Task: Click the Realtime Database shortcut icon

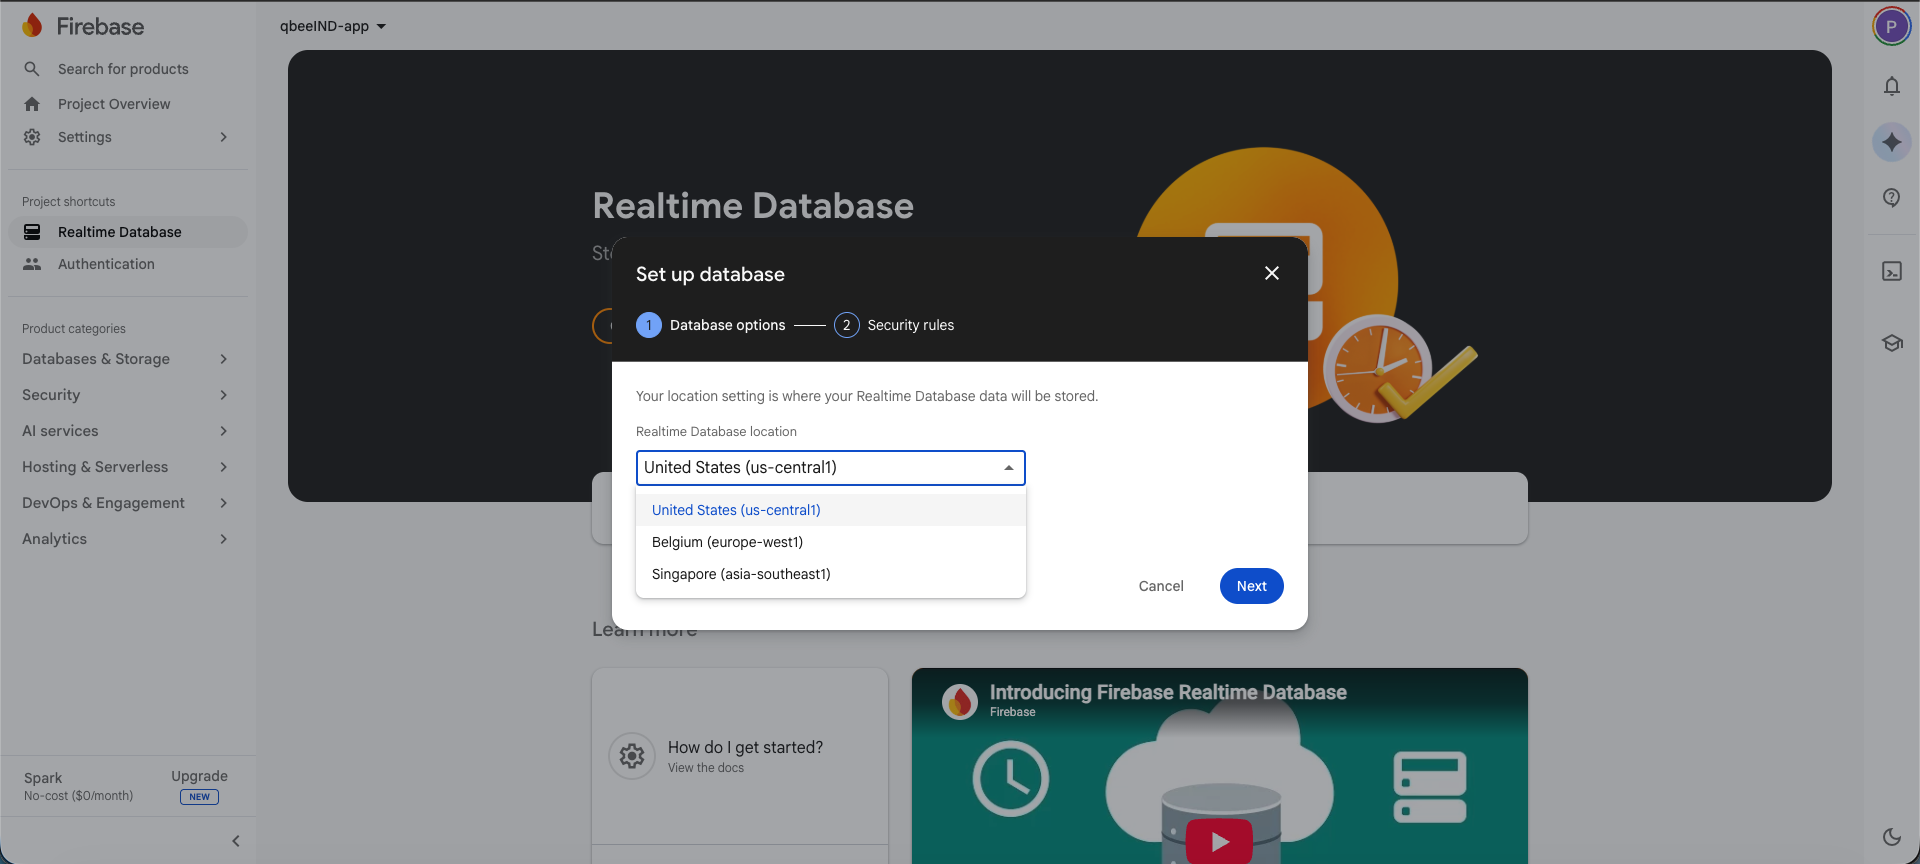Action: [x=32, y=232]
